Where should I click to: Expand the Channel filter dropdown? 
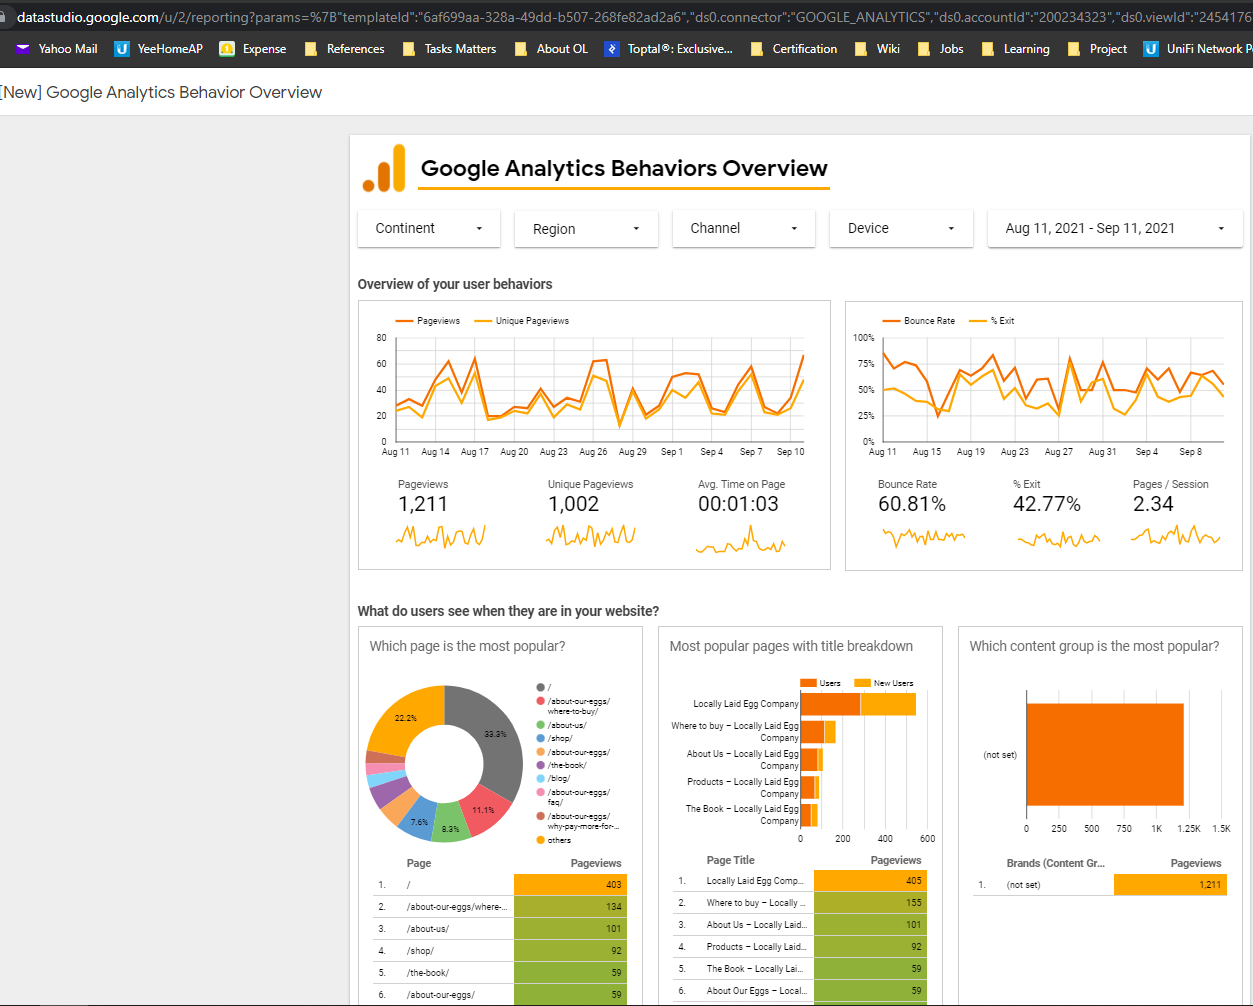pyautogui.click(x=744, y=228)
